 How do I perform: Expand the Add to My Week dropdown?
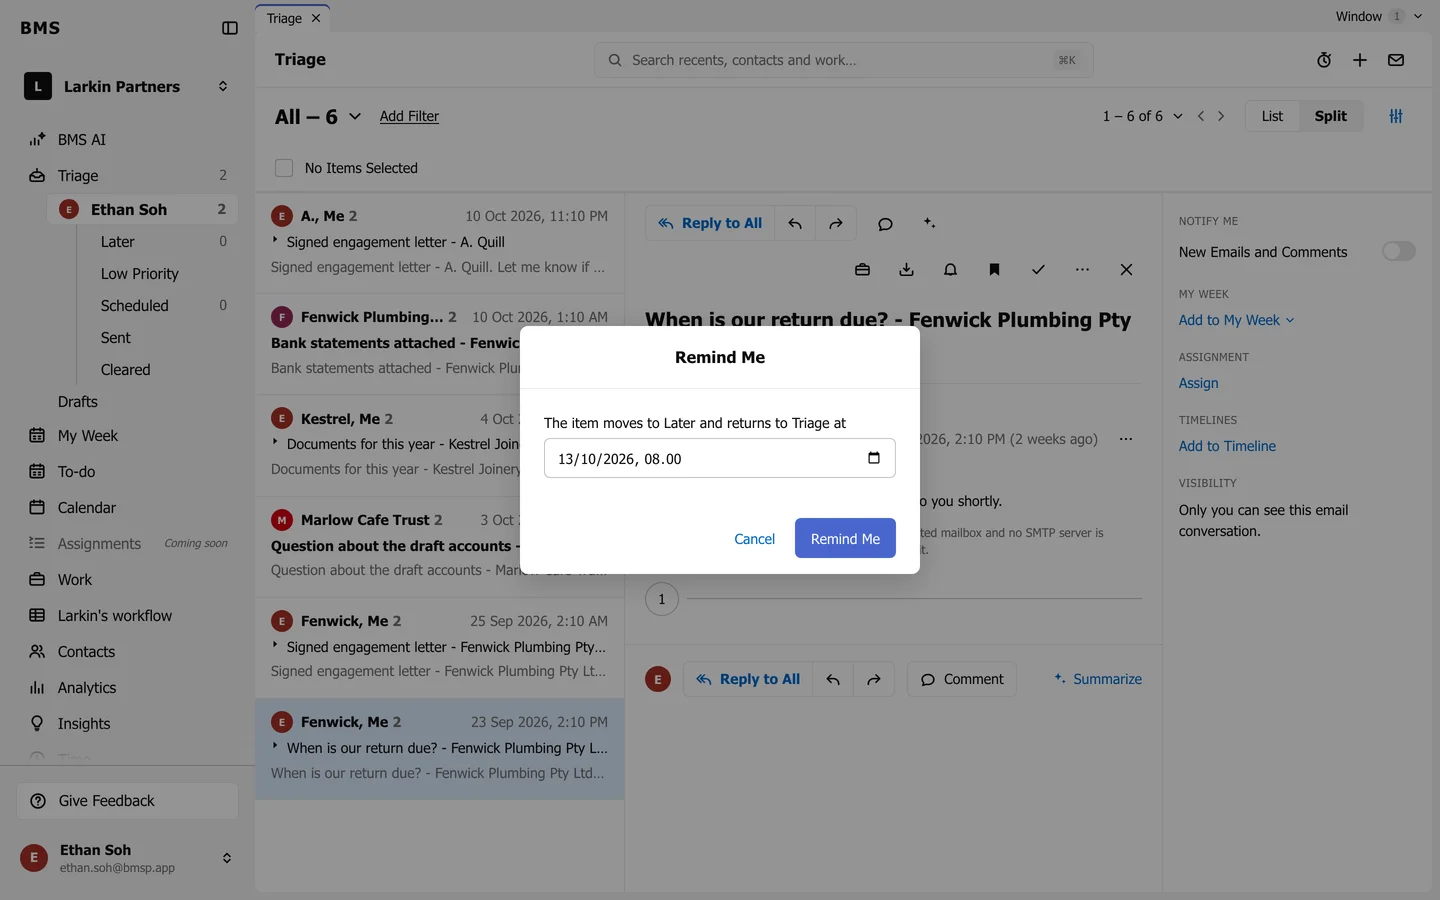1236,320
